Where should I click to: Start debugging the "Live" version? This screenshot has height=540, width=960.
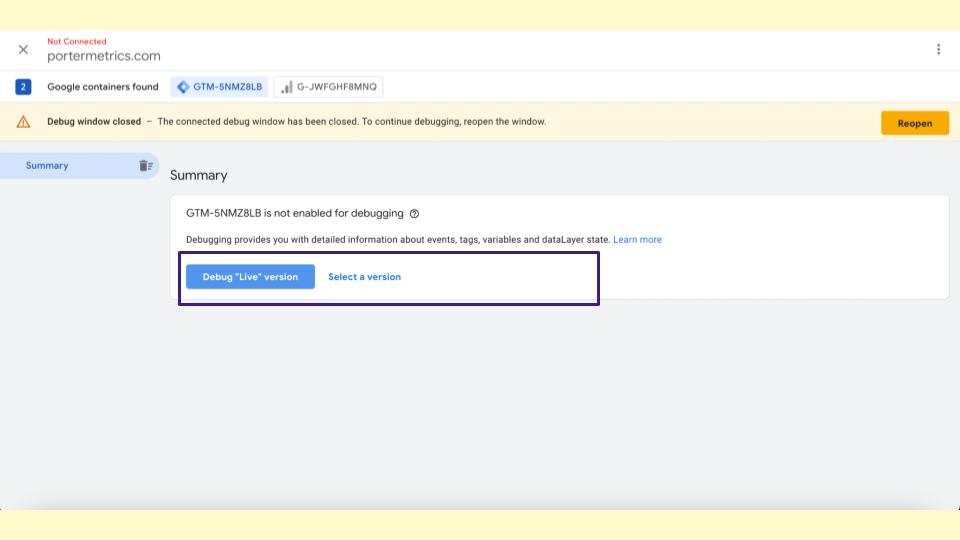click(250, 277)
